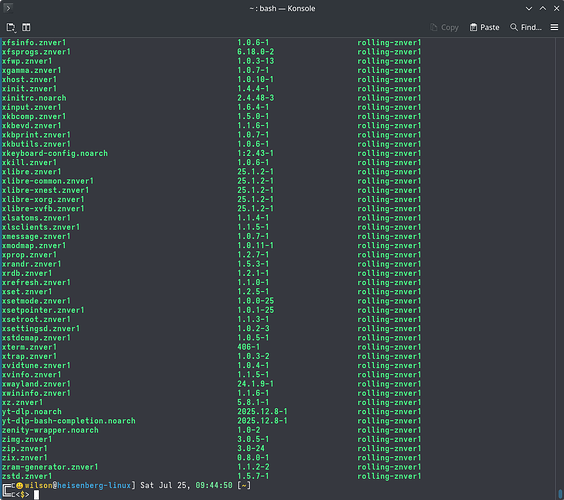
Task: Click version 6.18.0-2 of xfsprogs
Action: tap(255, 52)
